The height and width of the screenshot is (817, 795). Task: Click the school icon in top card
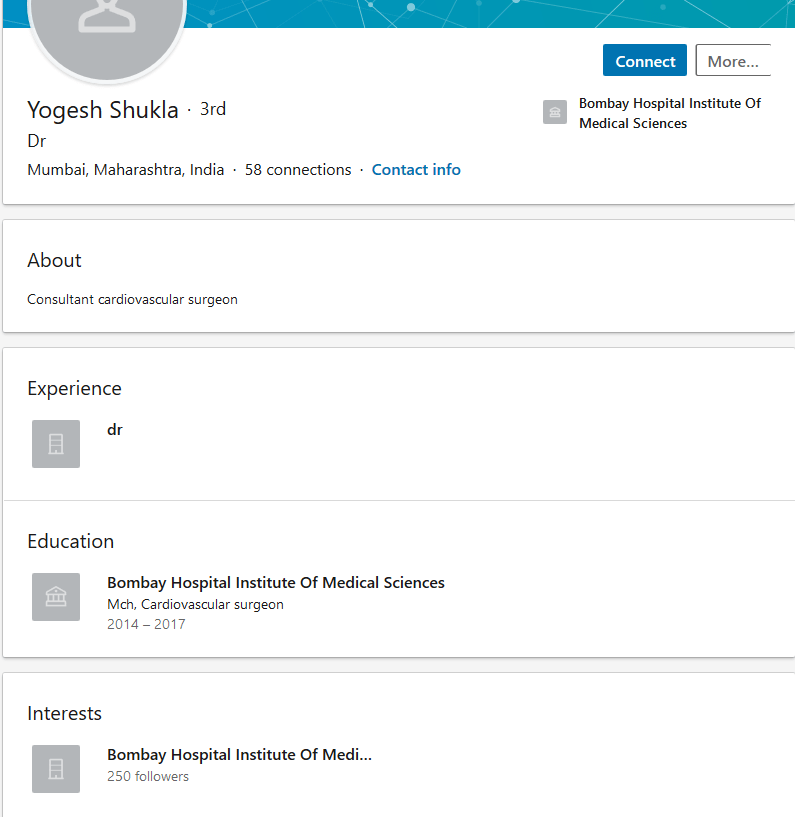(x=555, y=113)
